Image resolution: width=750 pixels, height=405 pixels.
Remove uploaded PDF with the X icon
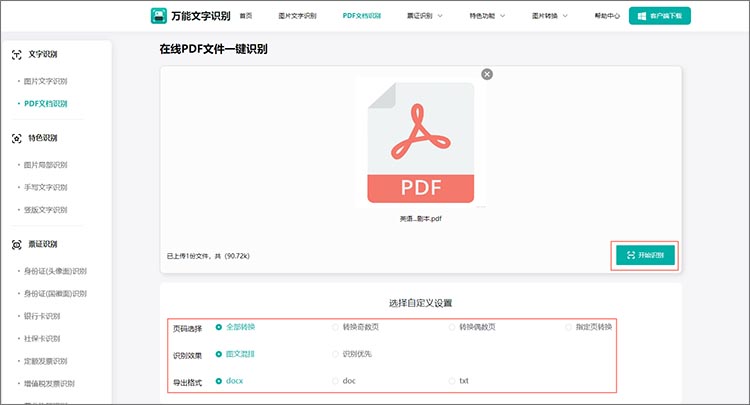tap(487, 74)
